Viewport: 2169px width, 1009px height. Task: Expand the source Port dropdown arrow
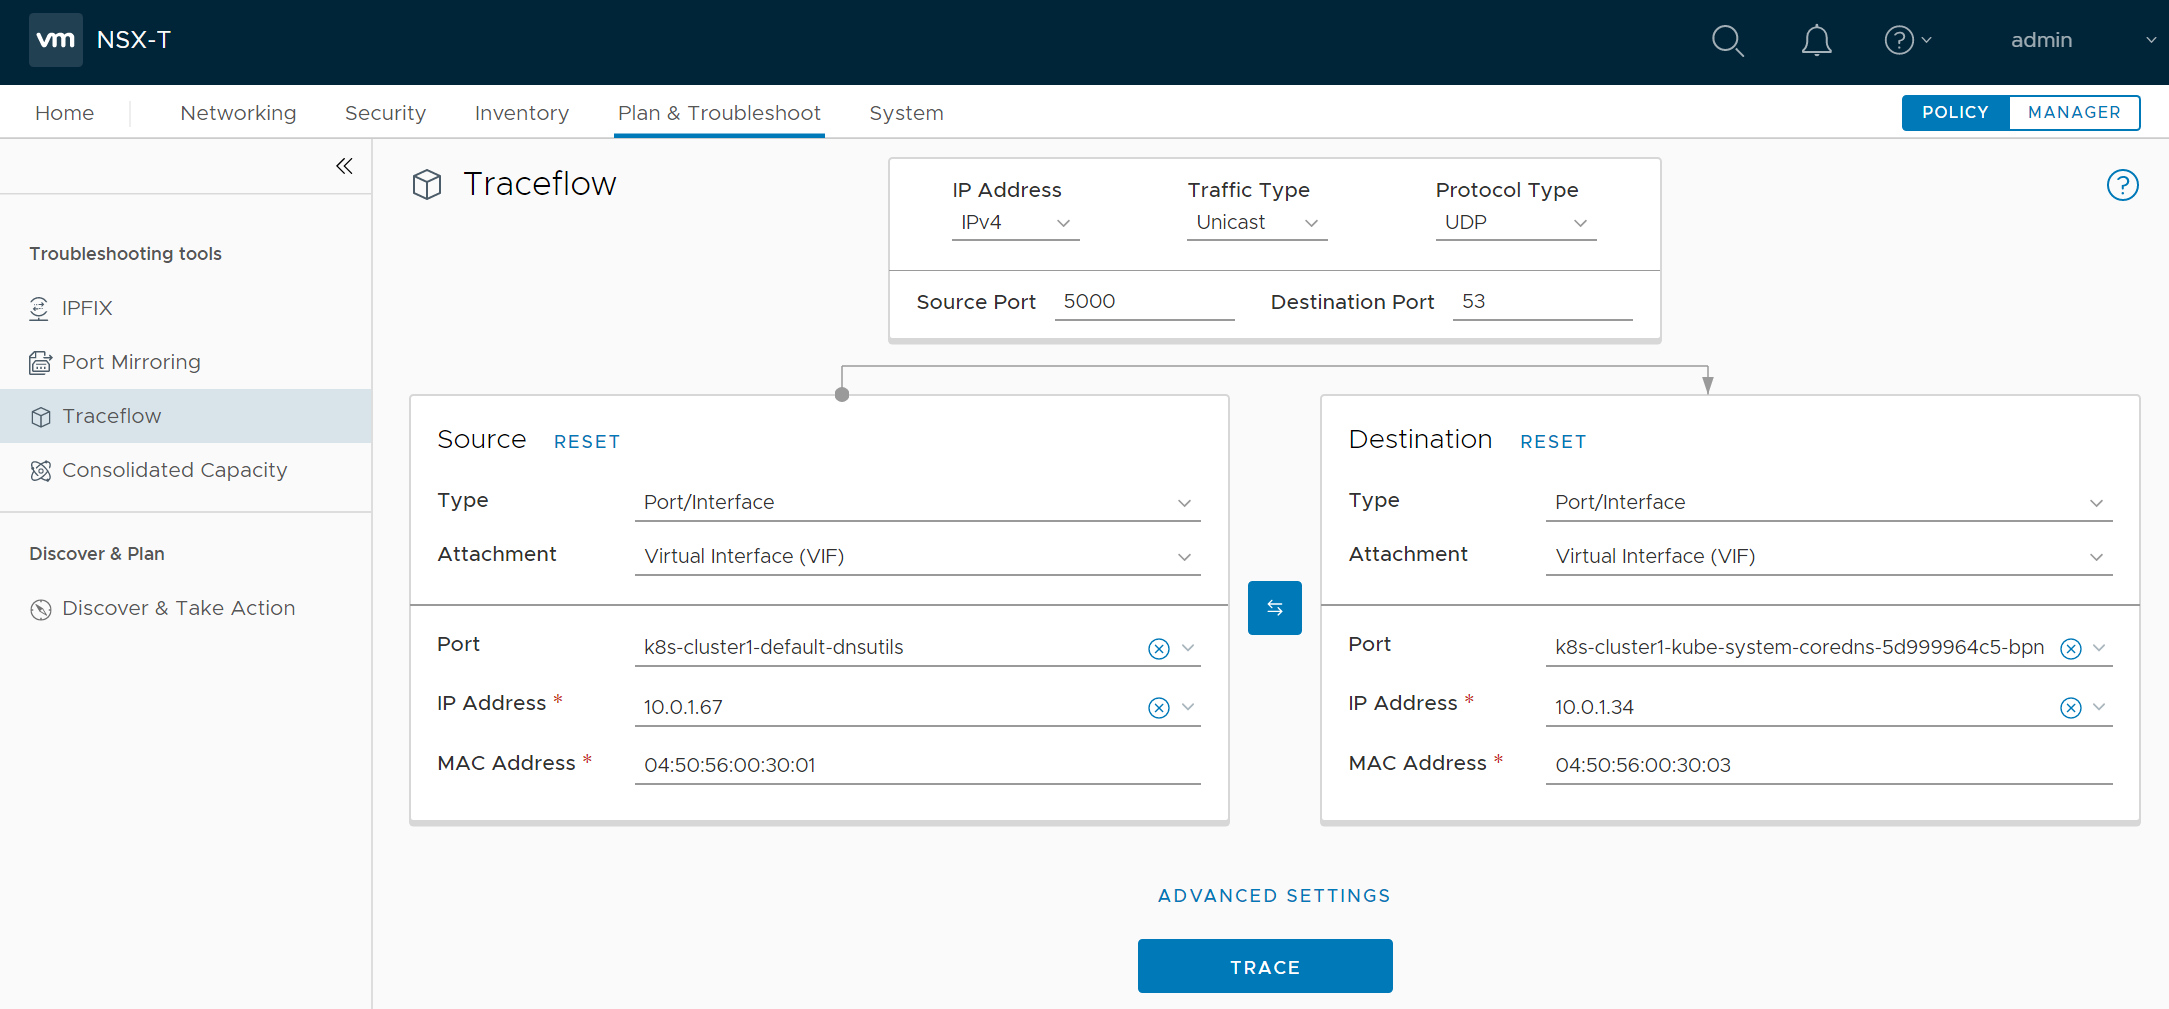click(x=1188, y=648)
